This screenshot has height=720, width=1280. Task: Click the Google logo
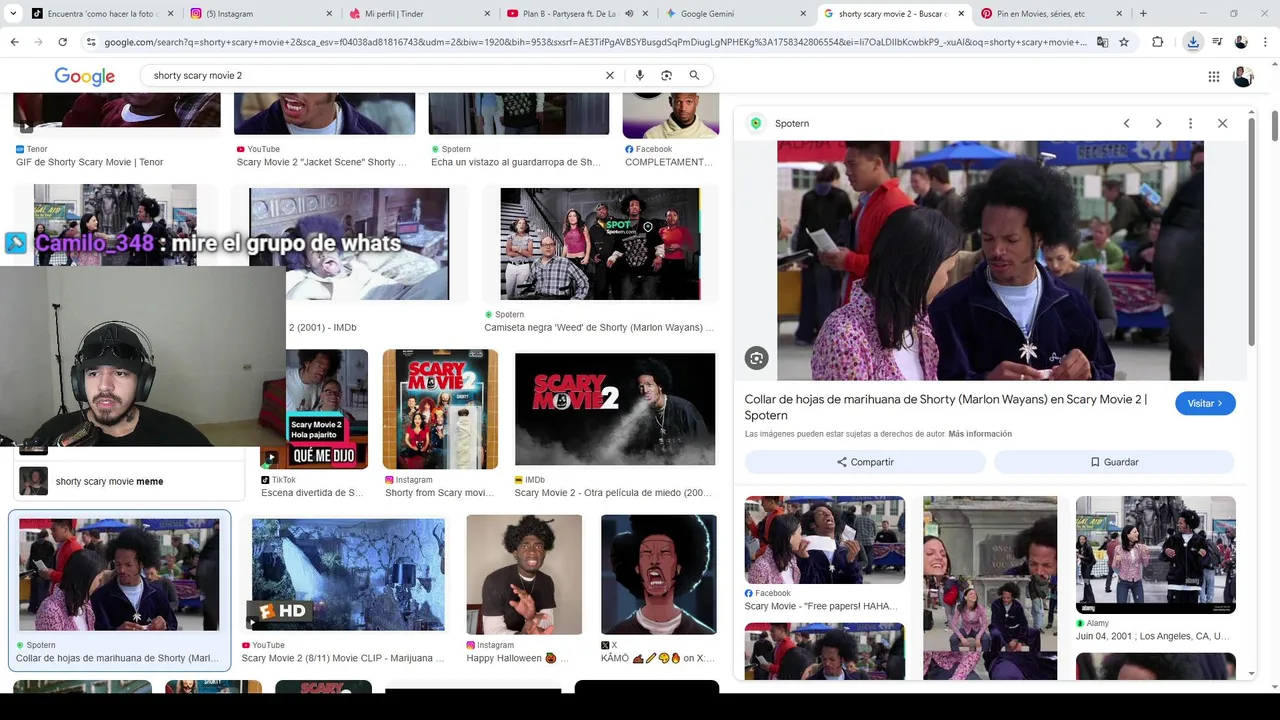point(85,76)
